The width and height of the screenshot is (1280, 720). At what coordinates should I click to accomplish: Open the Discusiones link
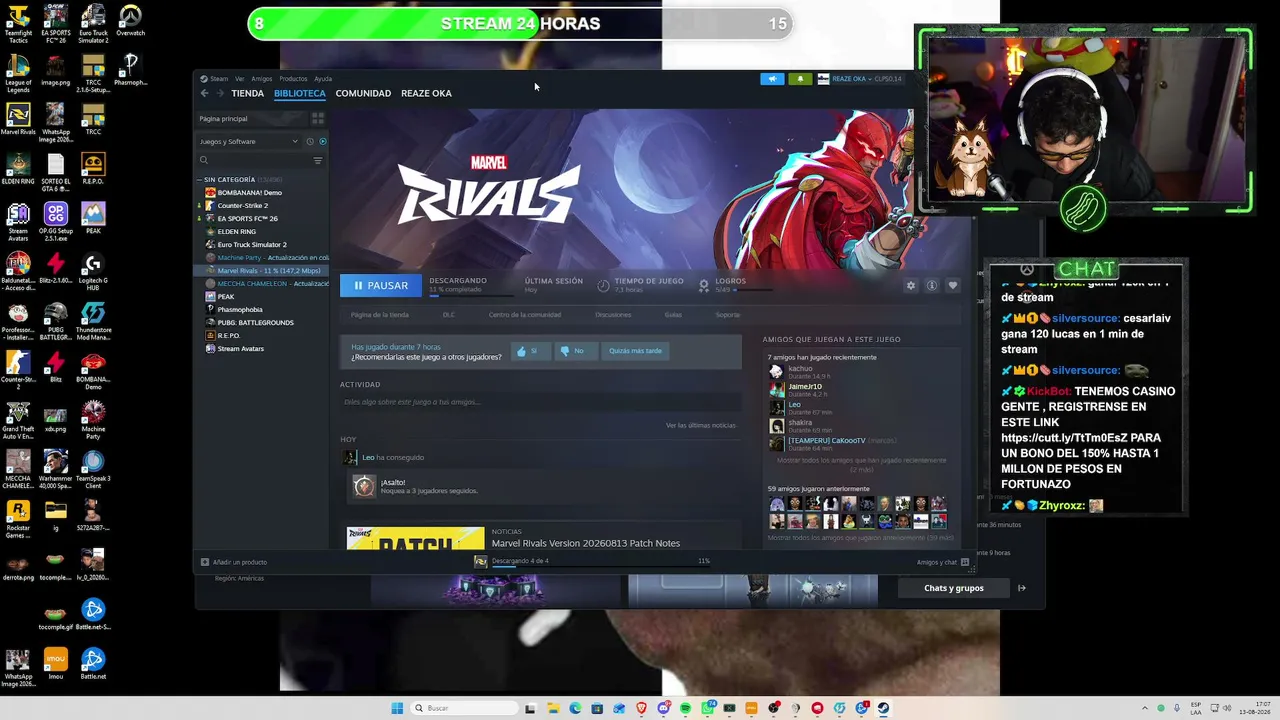pyautogui.click(x=613, y=315)
